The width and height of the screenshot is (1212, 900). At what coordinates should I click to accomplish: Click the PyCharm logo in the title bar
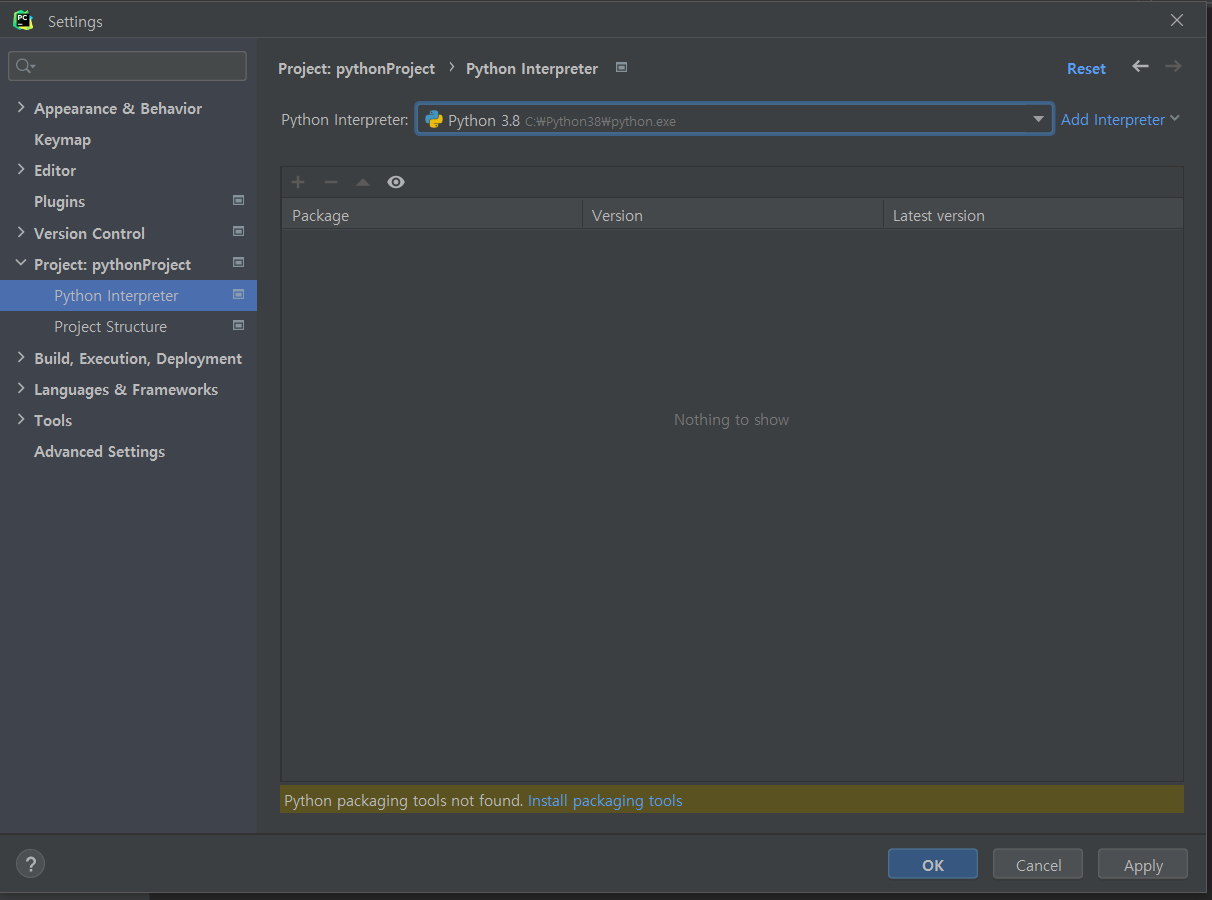coord(23,20)
